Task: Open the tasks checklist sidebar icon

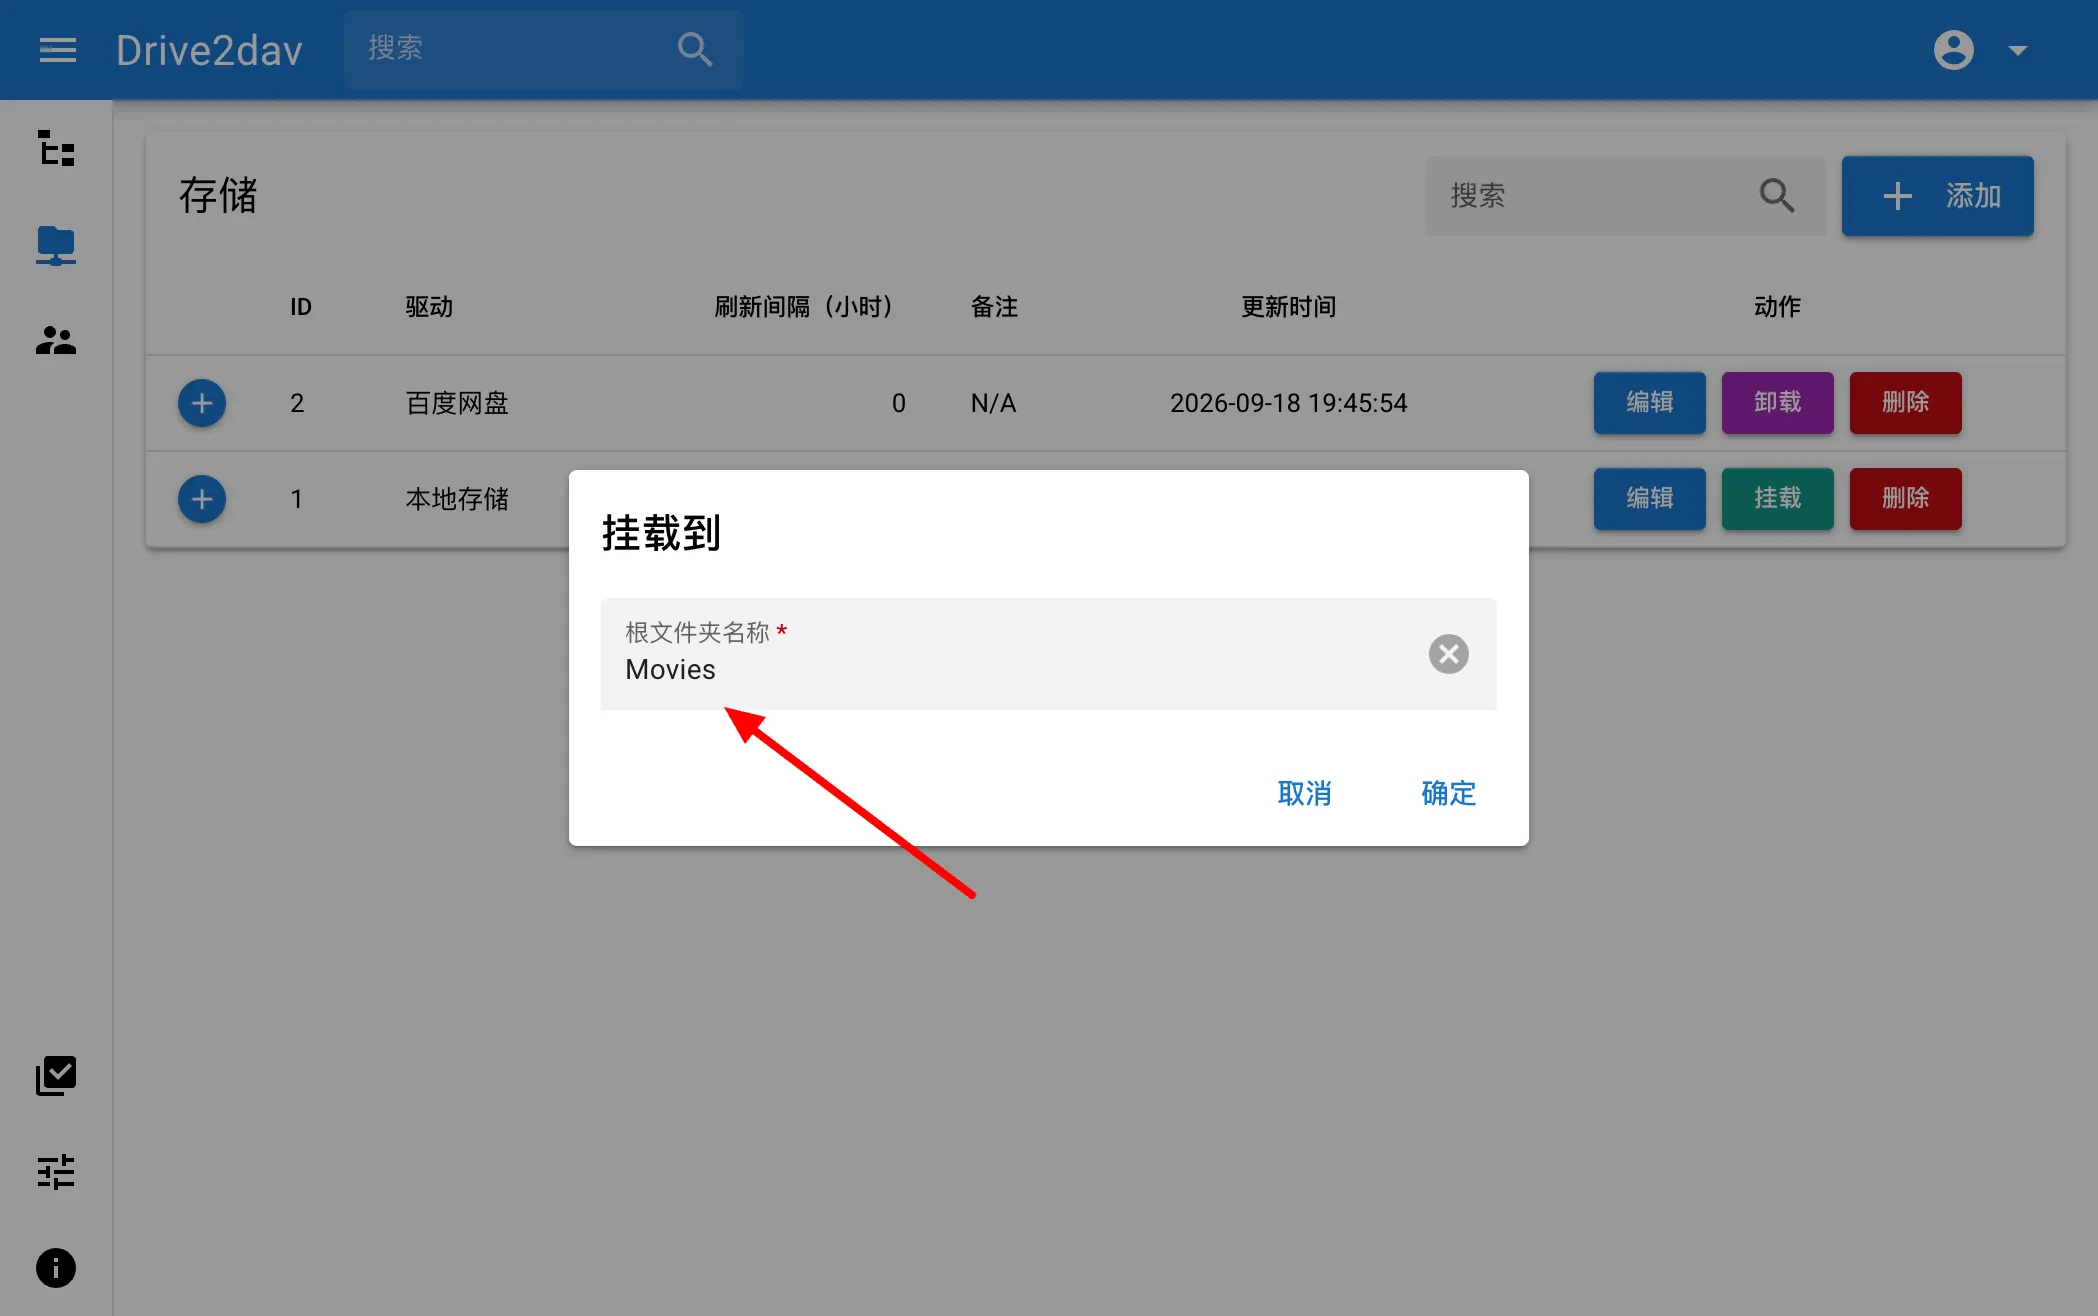Action: (56, 1076)
